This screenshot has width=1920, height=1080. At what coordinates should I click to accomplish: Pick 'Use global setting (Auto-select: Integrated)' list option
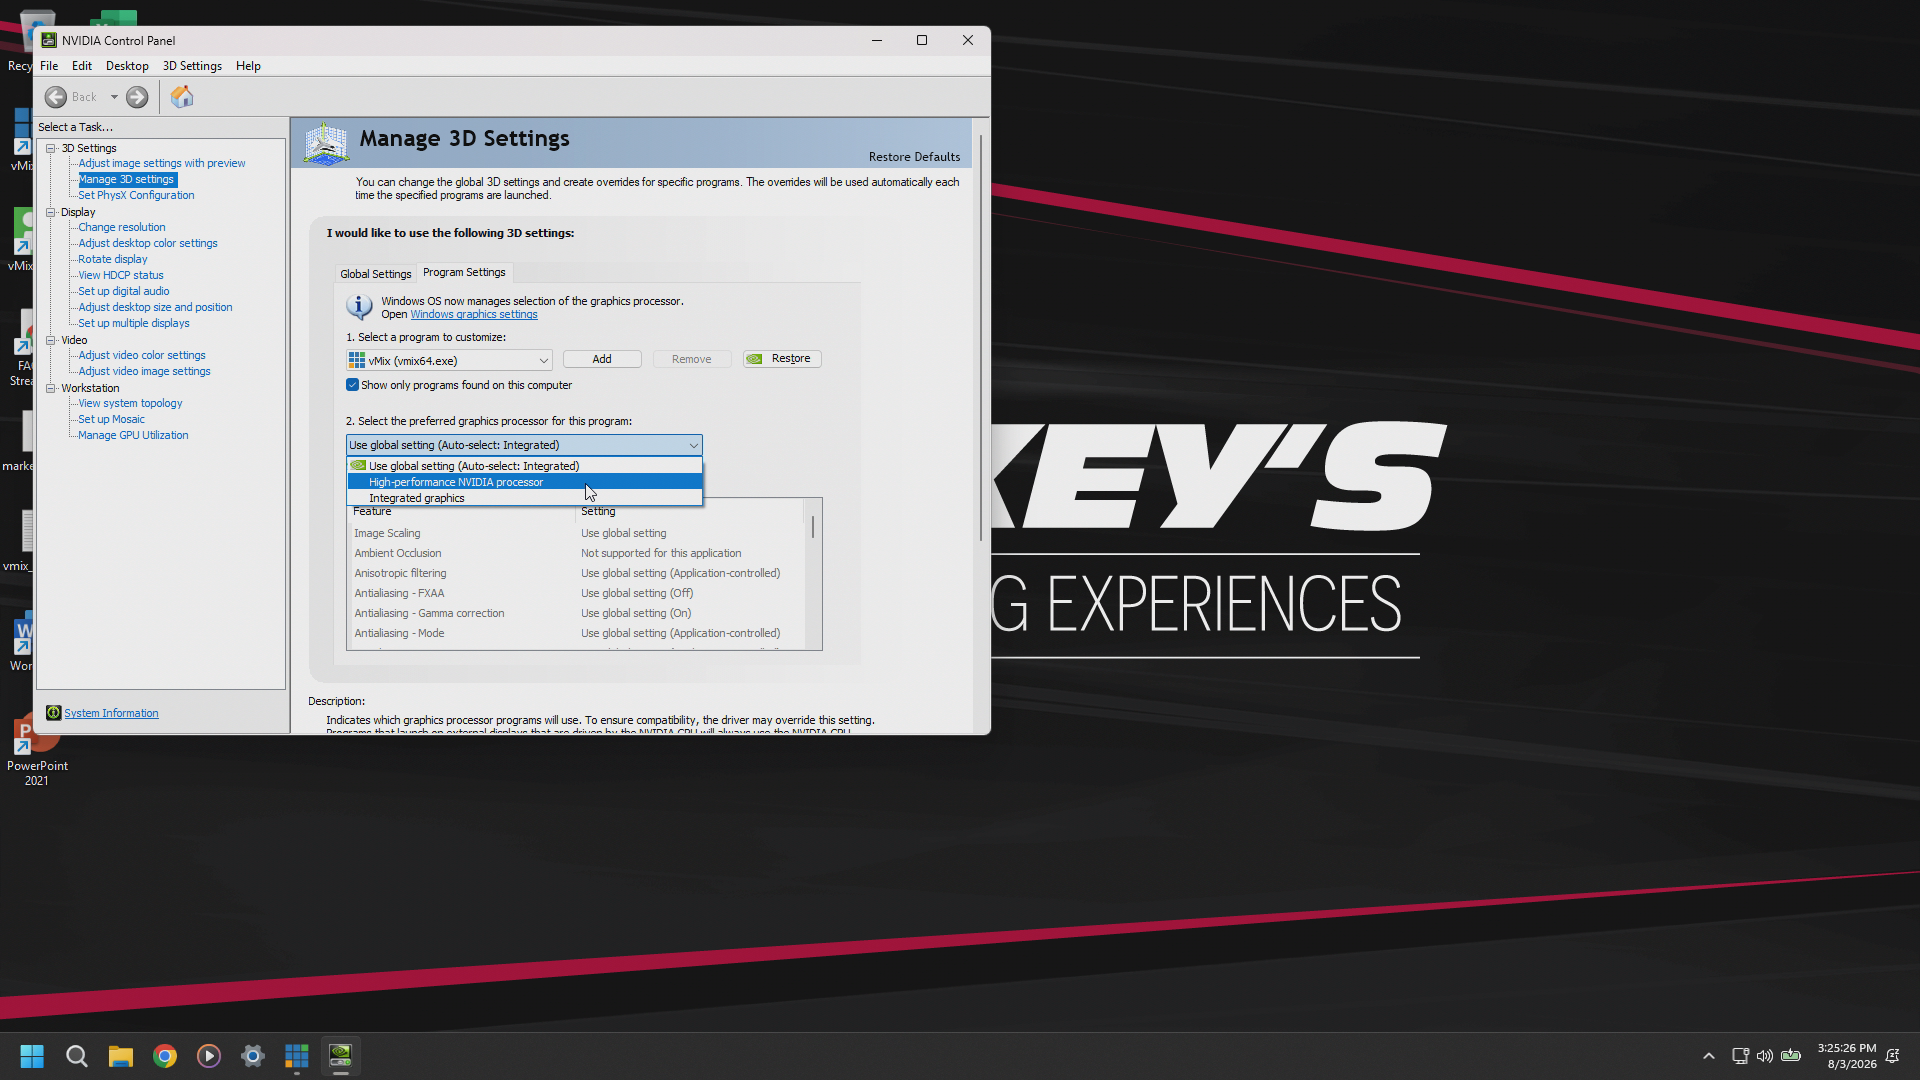(525, 466)
